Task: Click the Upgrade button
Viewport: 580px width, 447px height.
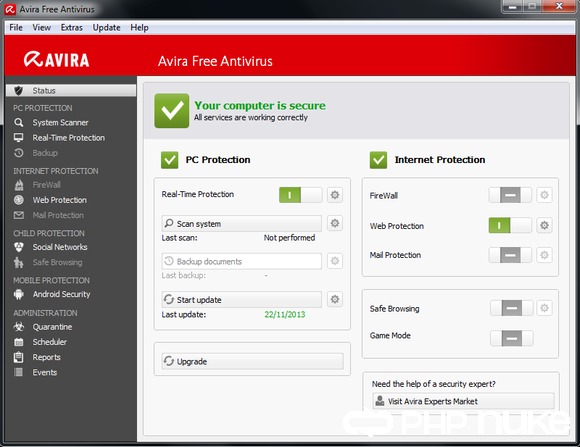Action: (253, 361)
